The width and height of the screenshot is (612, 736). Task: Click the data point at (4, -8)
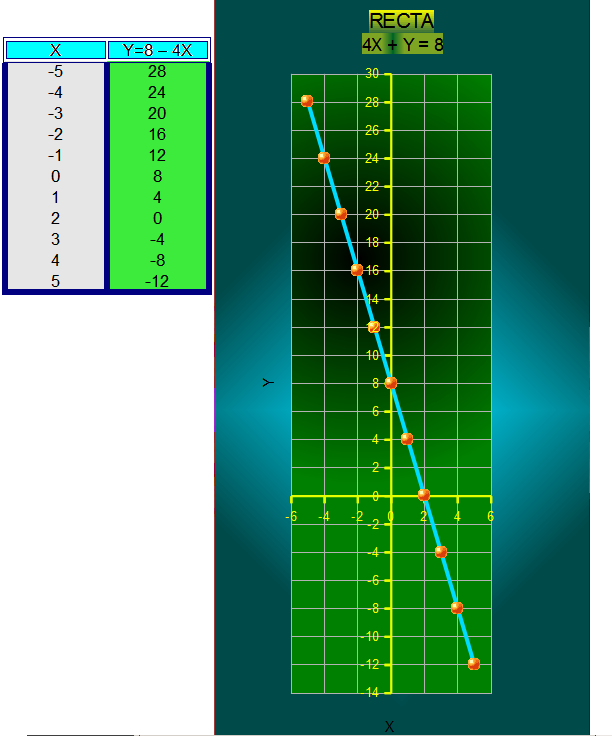pyautogui.click(x=457, y=608)
